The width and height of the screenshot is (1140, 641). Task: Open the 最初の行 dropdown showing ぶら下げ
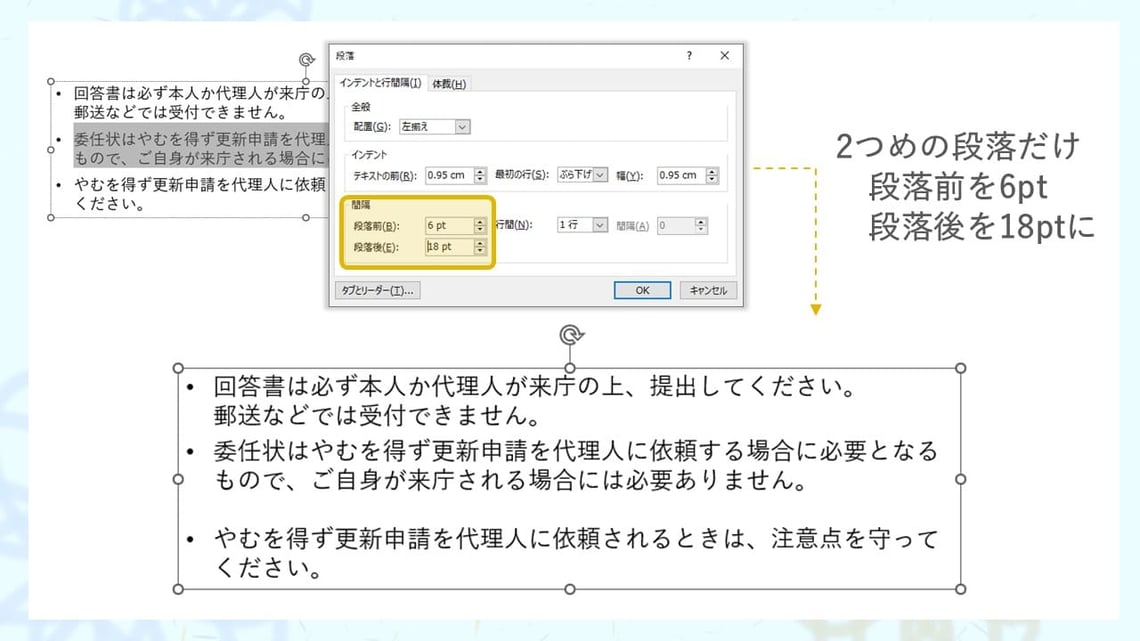tap(602, 175)
